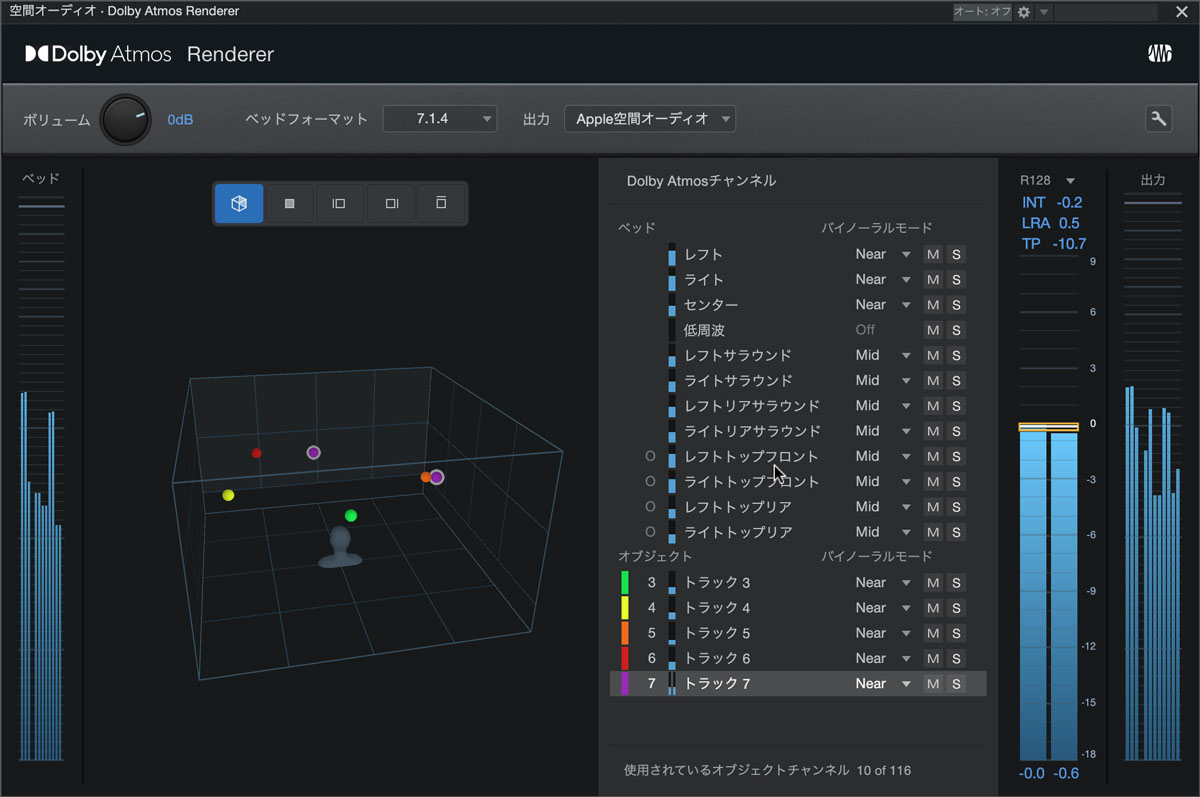Mute the レフト bed channel
This screenshot has width=1200, height=797.
click(x=933, y=254)
